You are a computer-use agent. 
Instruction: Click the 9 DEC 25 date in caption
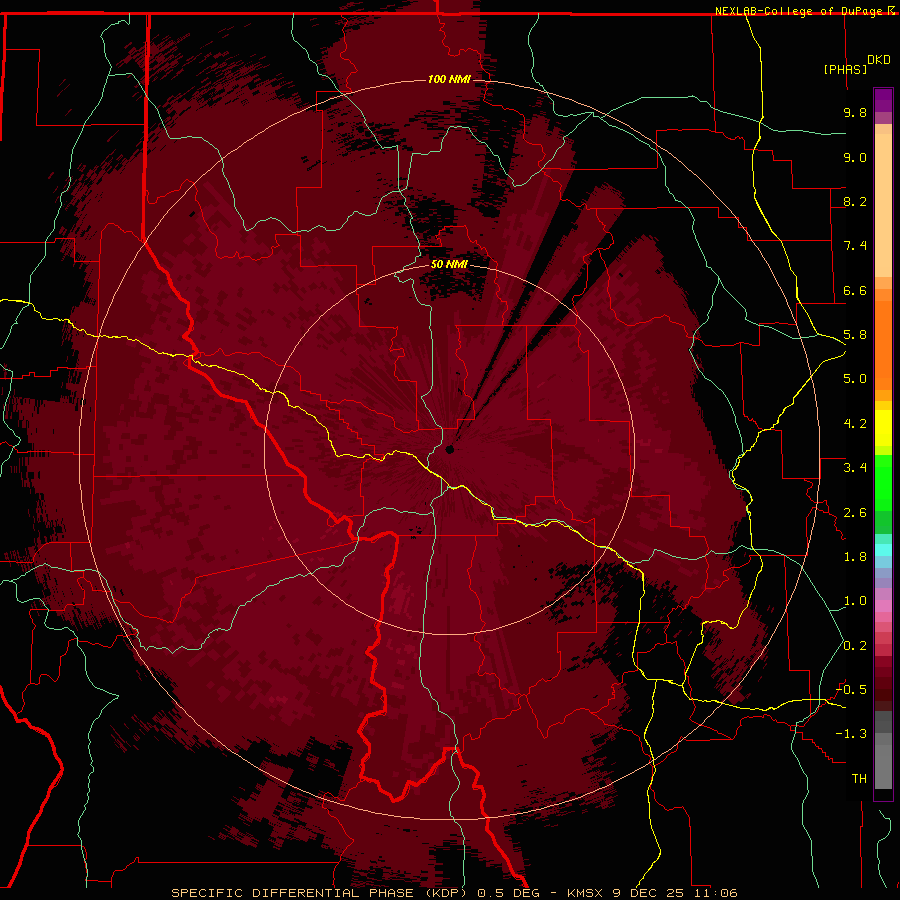tap(650, 893)
